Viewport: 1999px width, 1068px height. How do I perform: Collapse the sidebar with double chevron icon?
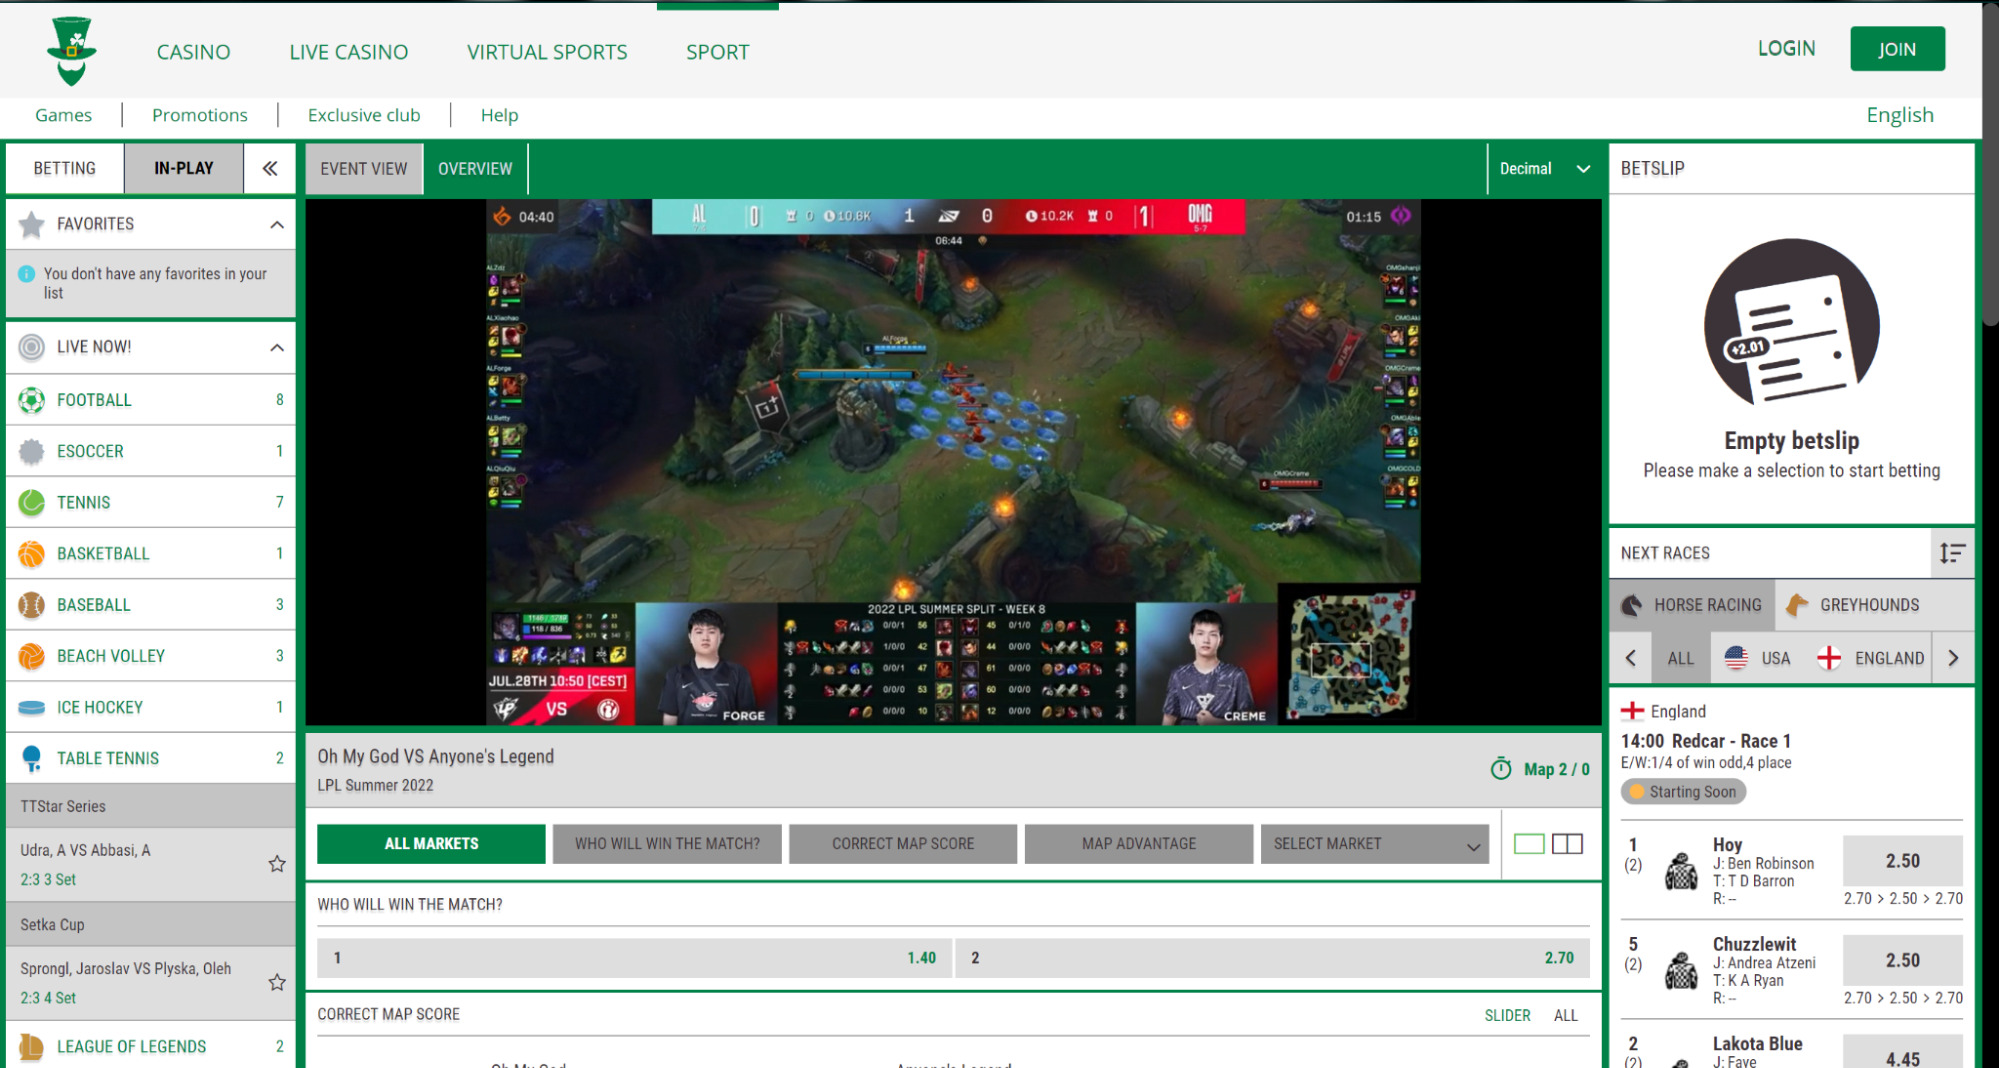click(270, 168)
